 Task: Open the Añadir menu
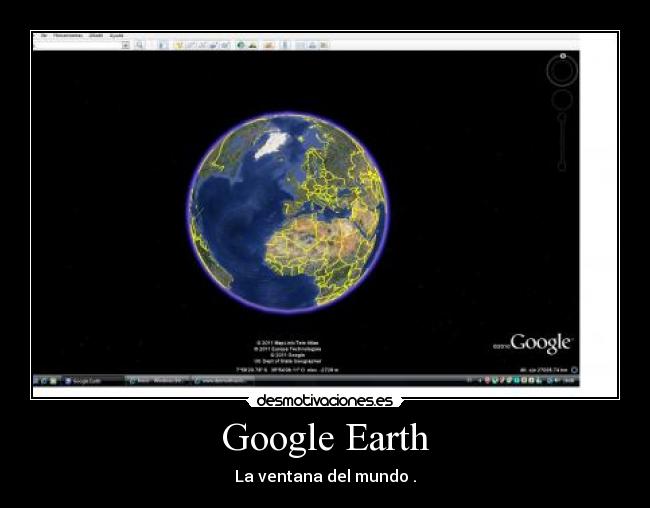[x=96, y=36]
